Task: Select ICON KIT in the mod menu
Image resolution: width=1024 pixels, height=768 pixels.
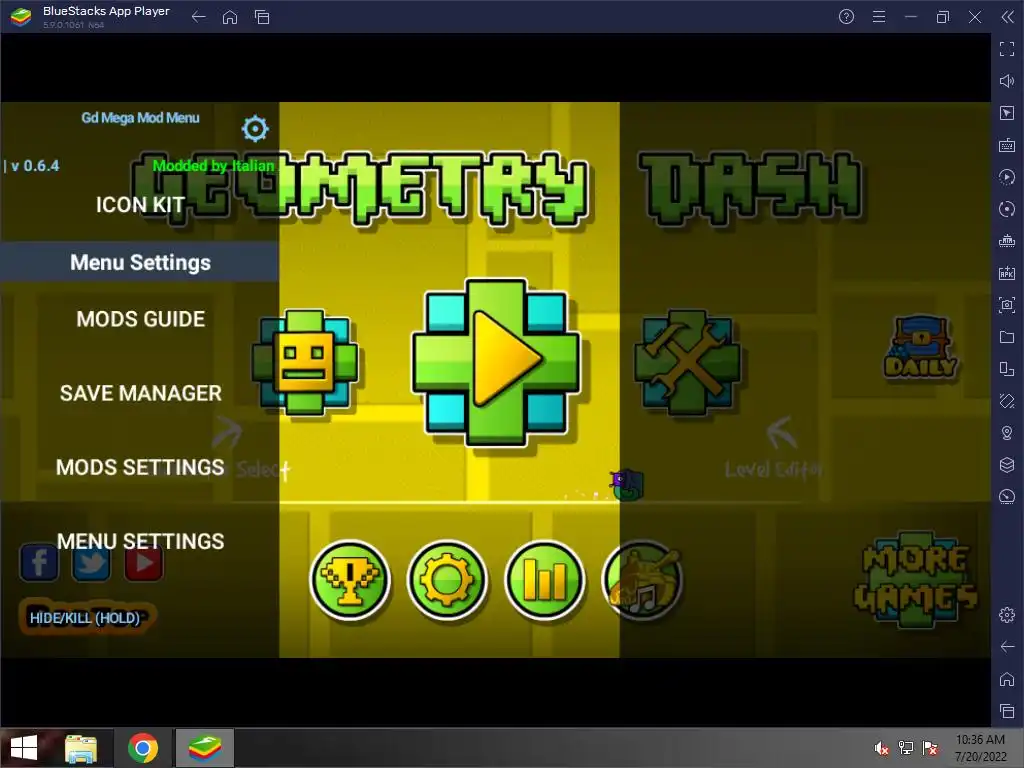Action: (x=140, y=205)
